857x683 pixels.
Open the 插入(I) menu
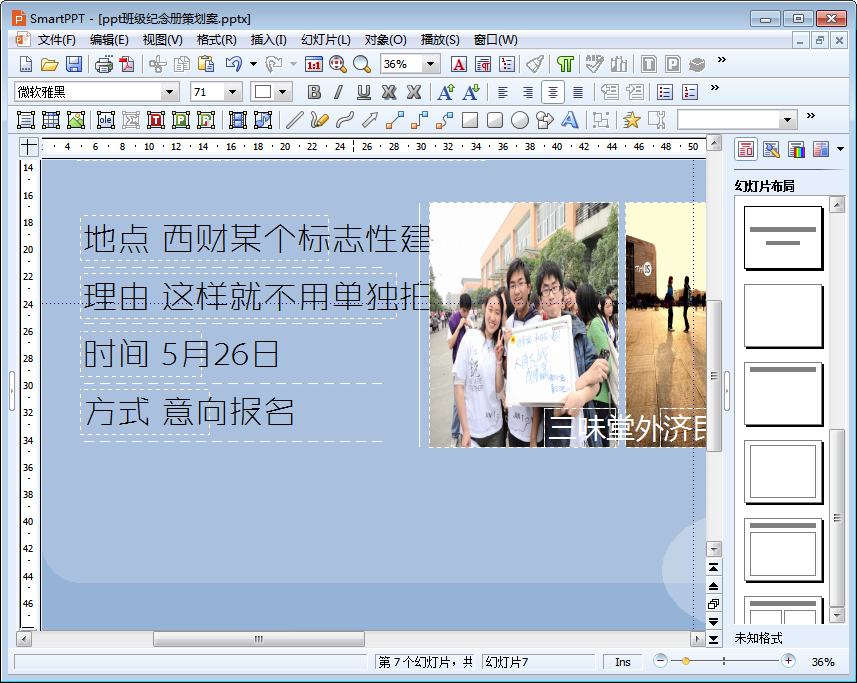(268, 40)
